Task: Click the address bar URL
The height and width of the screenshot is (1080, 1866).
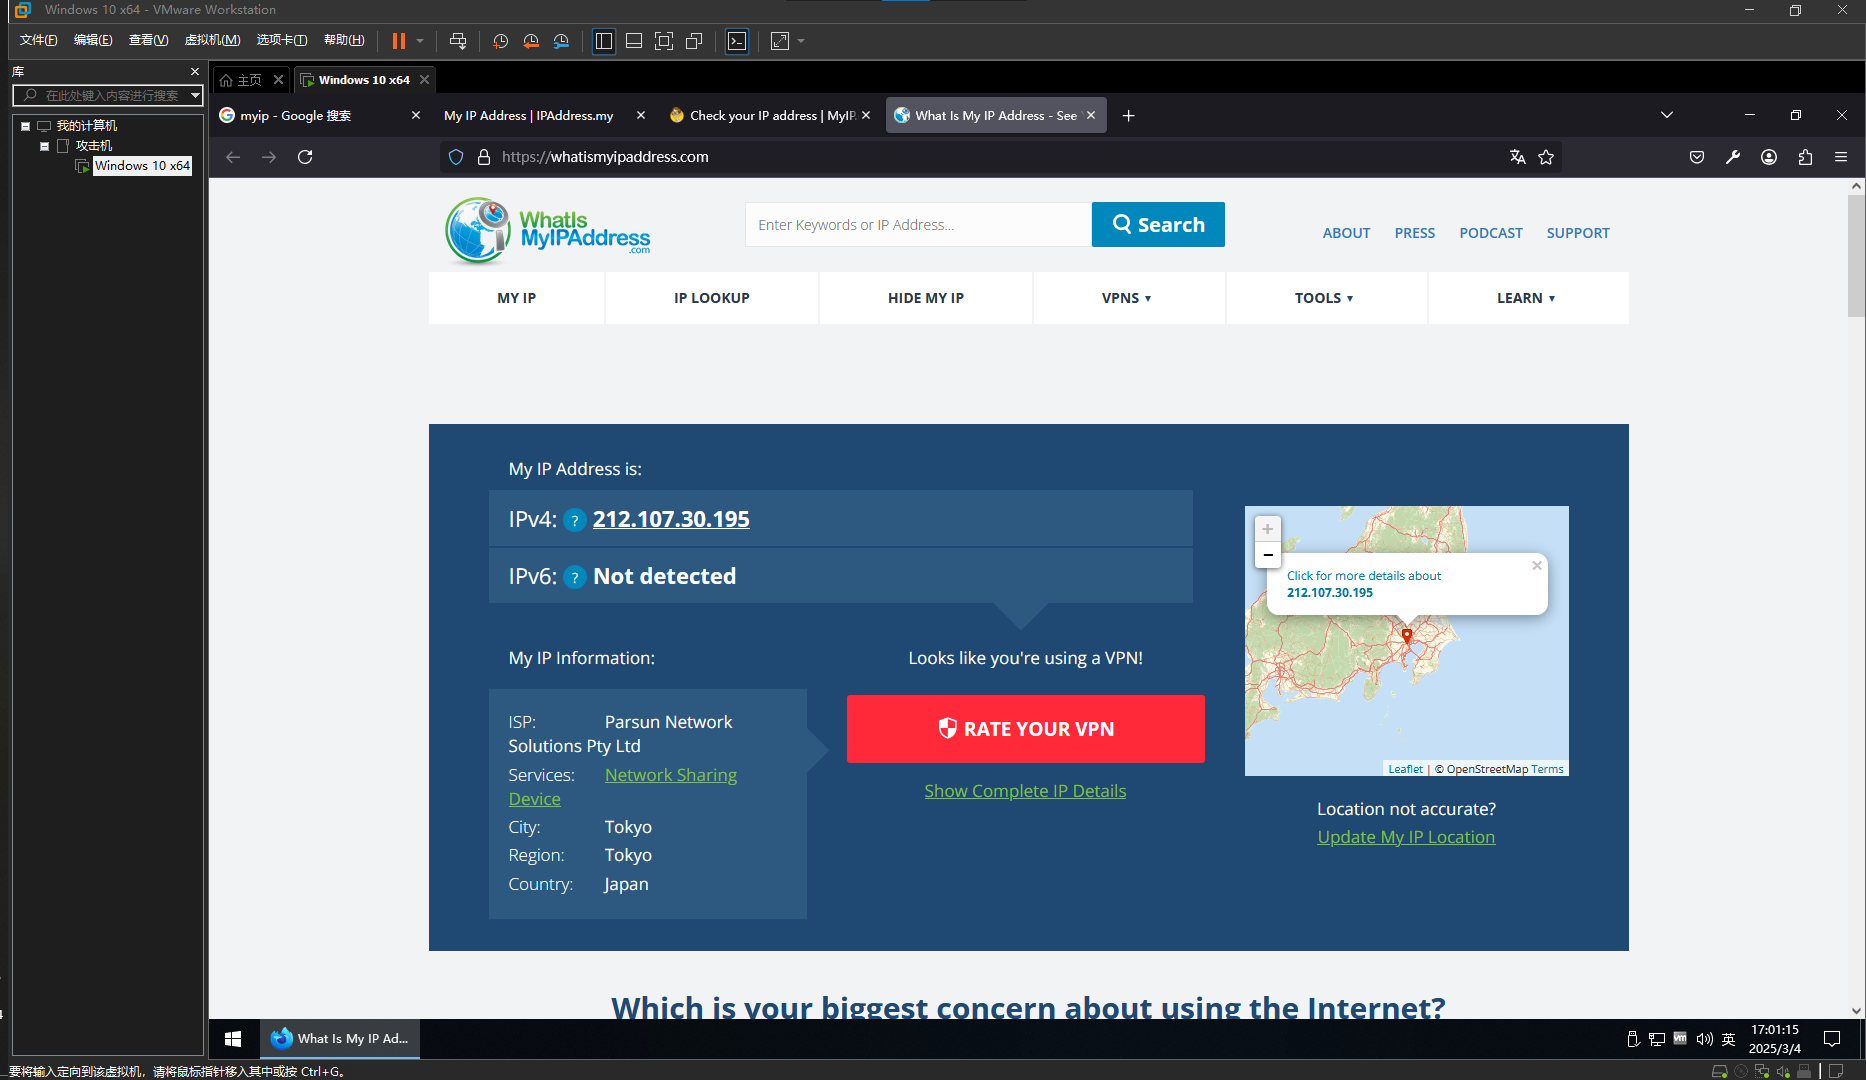Action: [605, 157]
